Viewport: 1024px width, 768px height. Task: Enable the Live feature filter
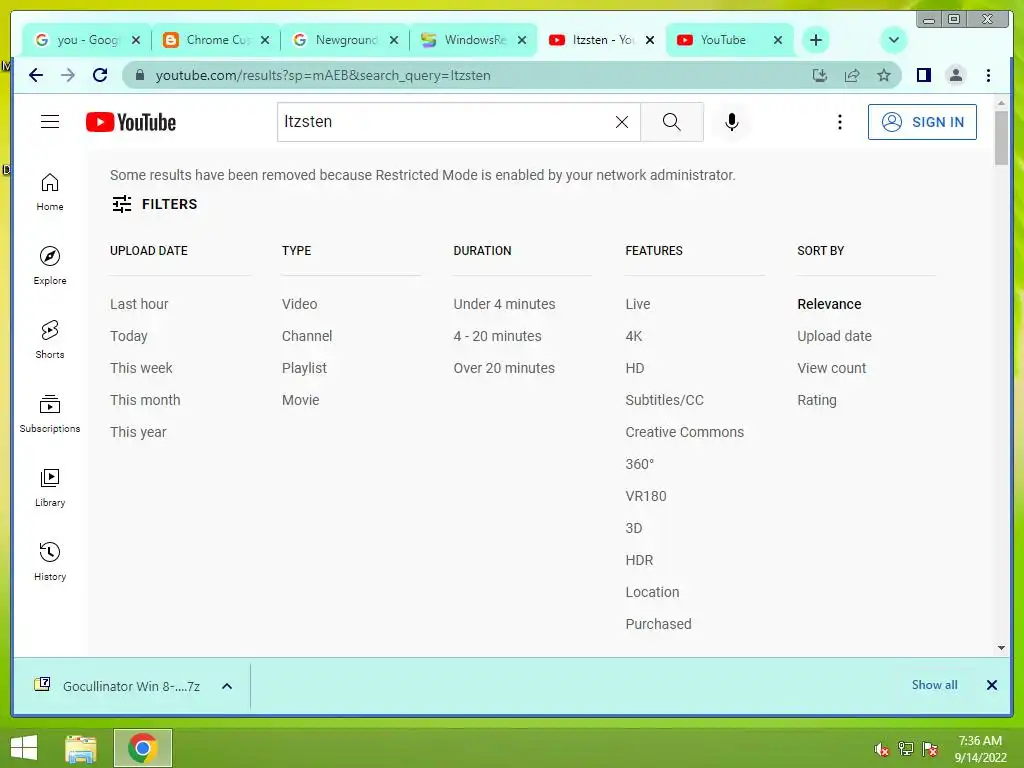(638, 304)
